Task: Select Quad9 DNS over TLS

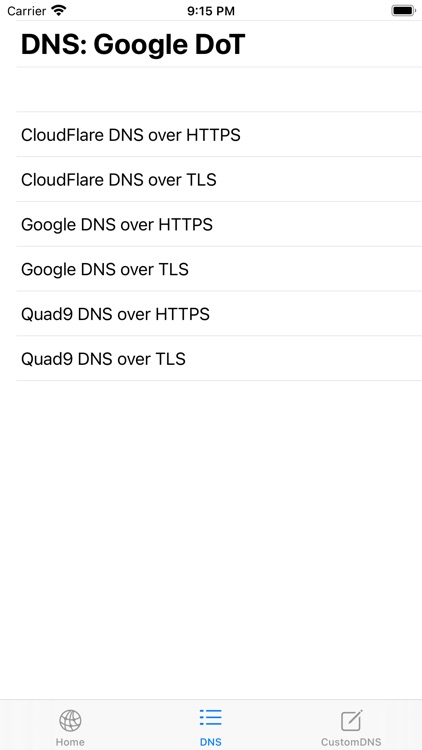Action: click(x=219, y=359)
